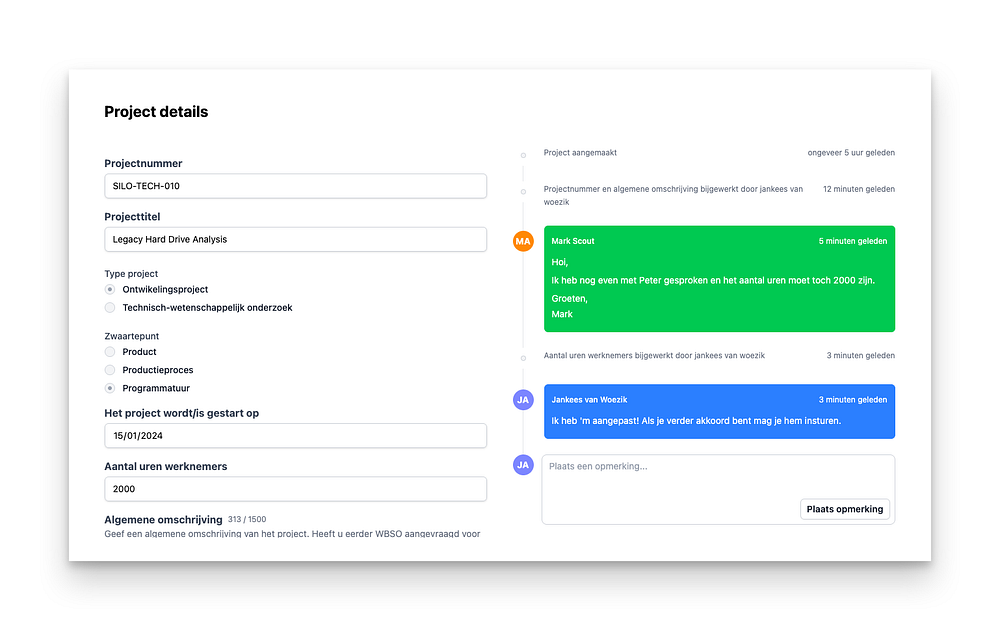
Task: Click timeline dot for 'Aantal uren werknemers bijgewerkt'
Action: click(523, 358)
